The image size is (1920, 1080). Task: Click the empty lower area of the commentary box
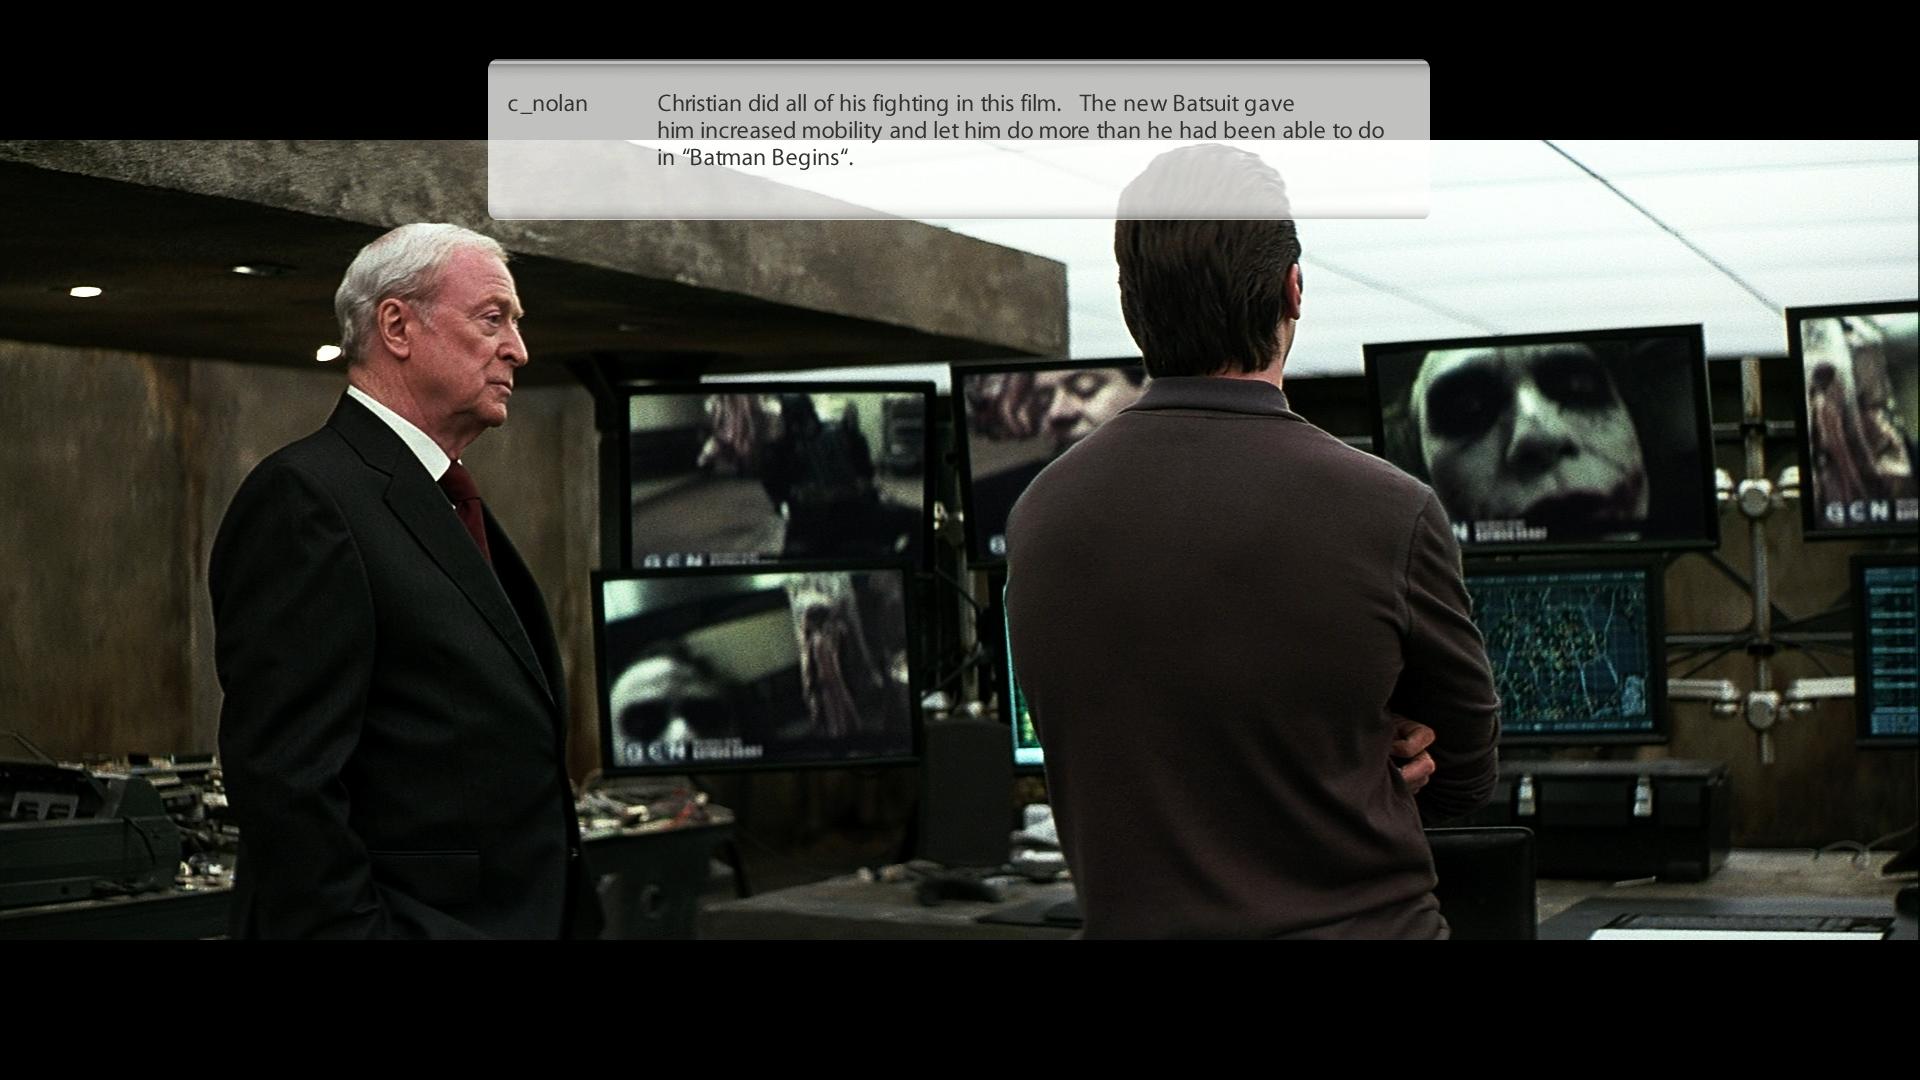click(958, 194)
